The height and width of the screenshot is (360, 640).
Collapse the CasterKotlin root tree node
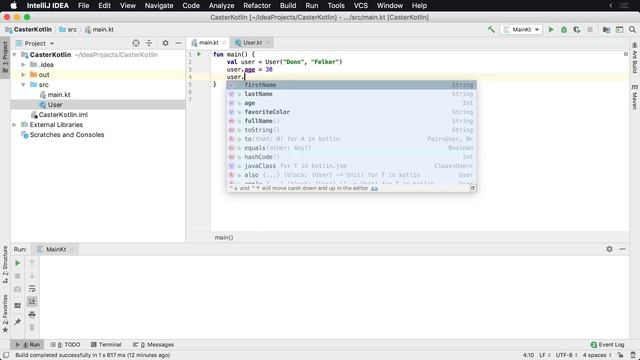point(15,55)
